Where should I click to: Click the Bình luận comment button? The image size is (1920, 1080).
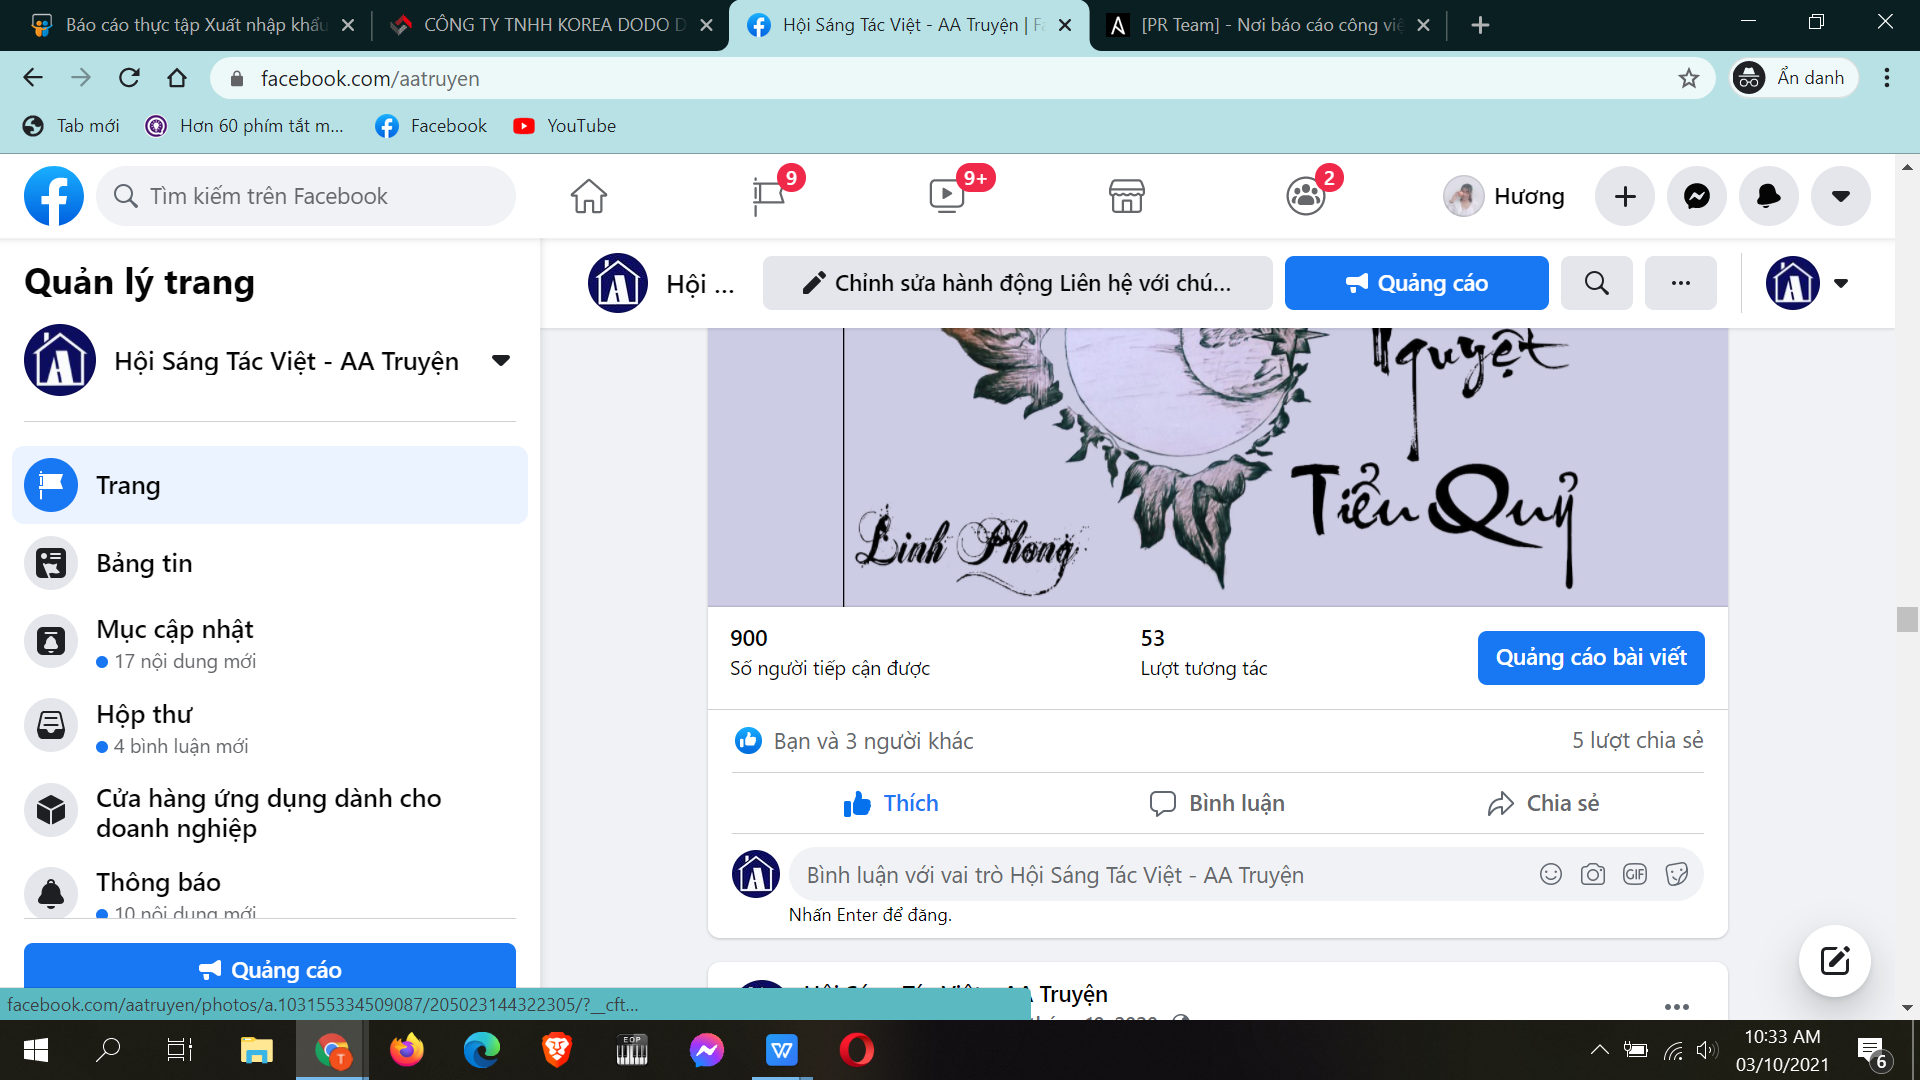click(1217, 803)
